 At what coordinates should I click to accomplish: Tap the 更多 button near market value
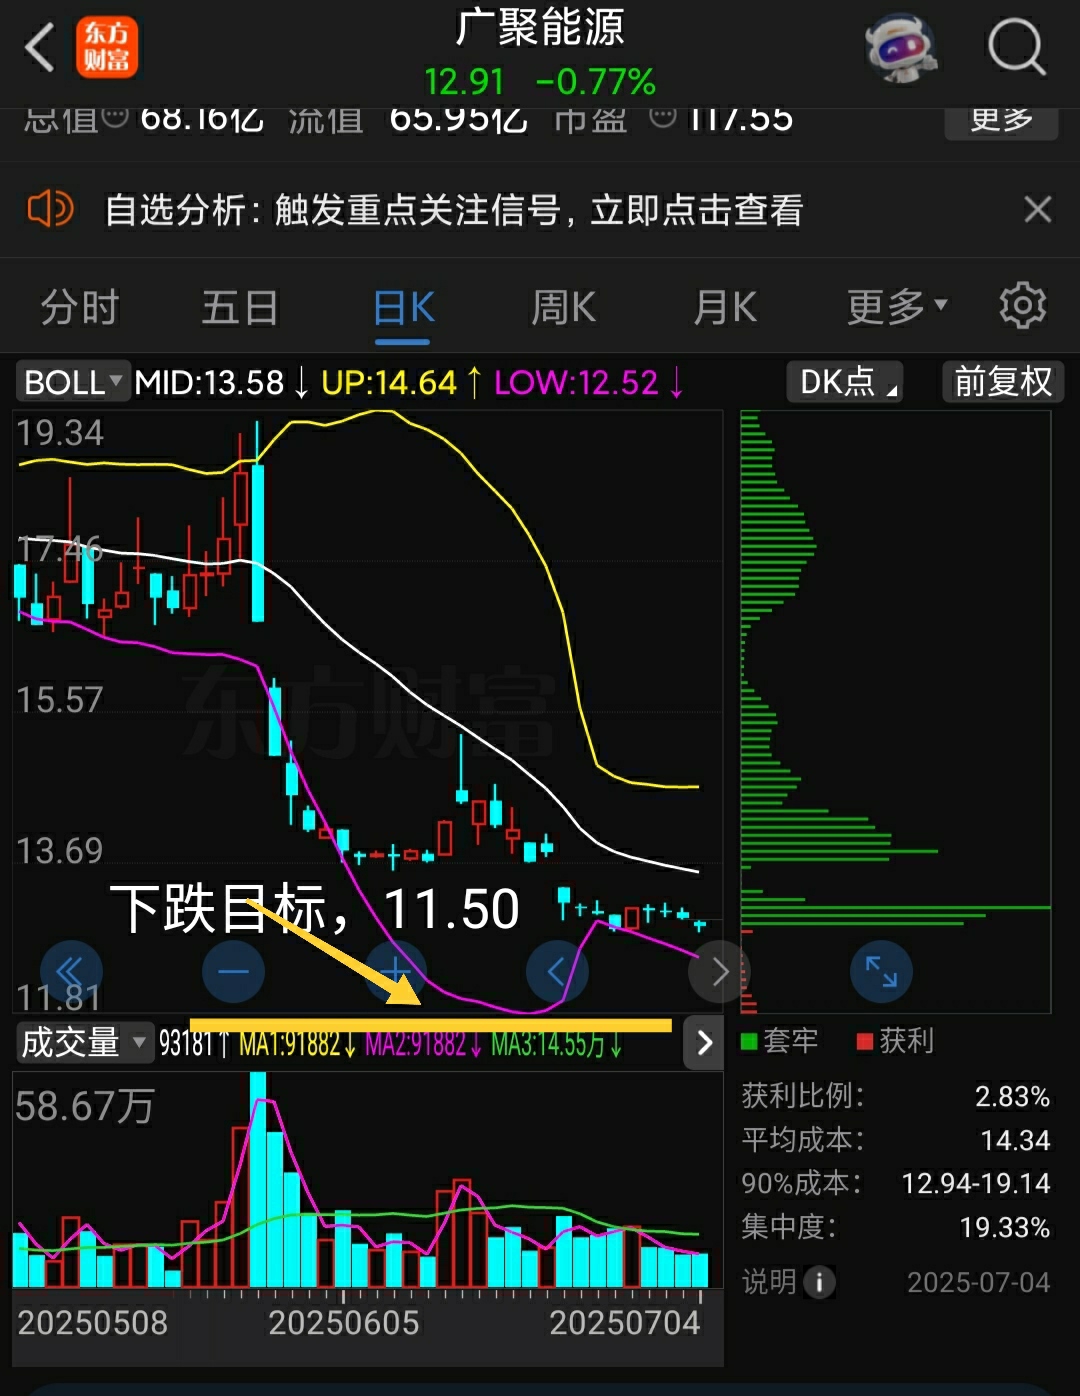point(1001,120)
